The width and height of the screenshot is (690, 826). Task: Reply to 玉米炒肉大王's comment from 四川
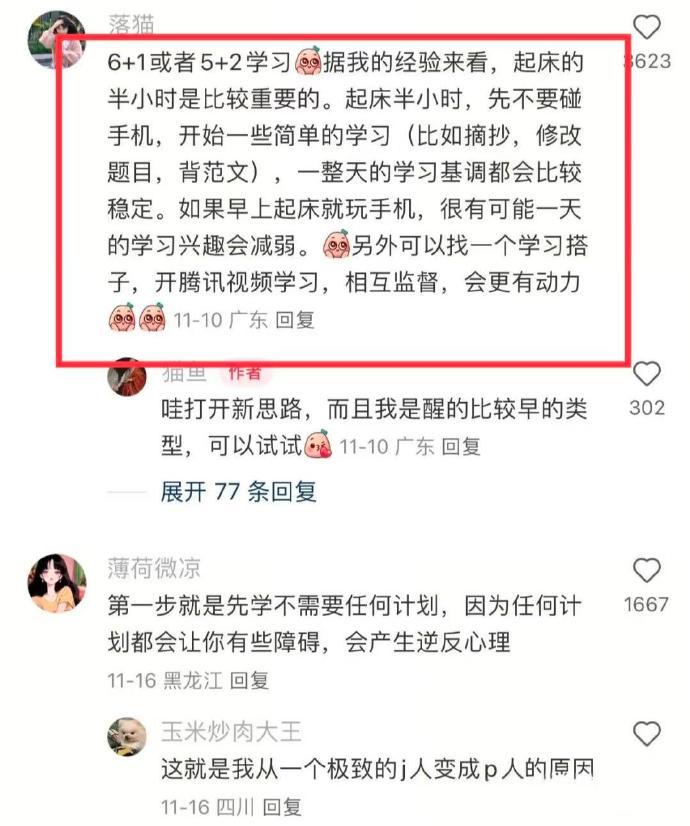click(282, 807)
